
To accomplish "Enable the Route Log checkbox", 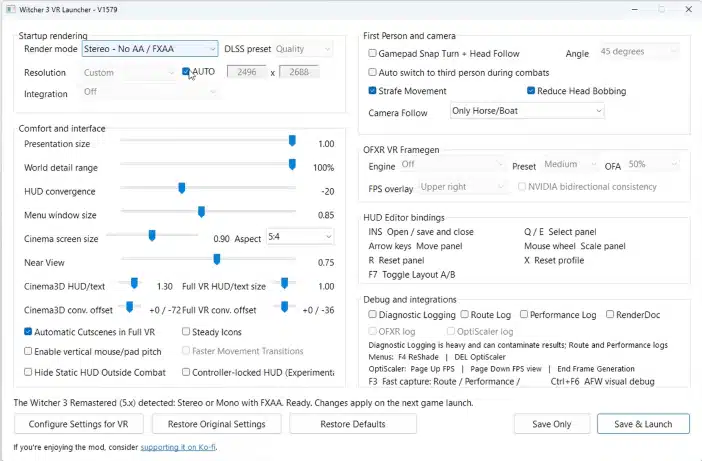I will (x=465, y=314).
